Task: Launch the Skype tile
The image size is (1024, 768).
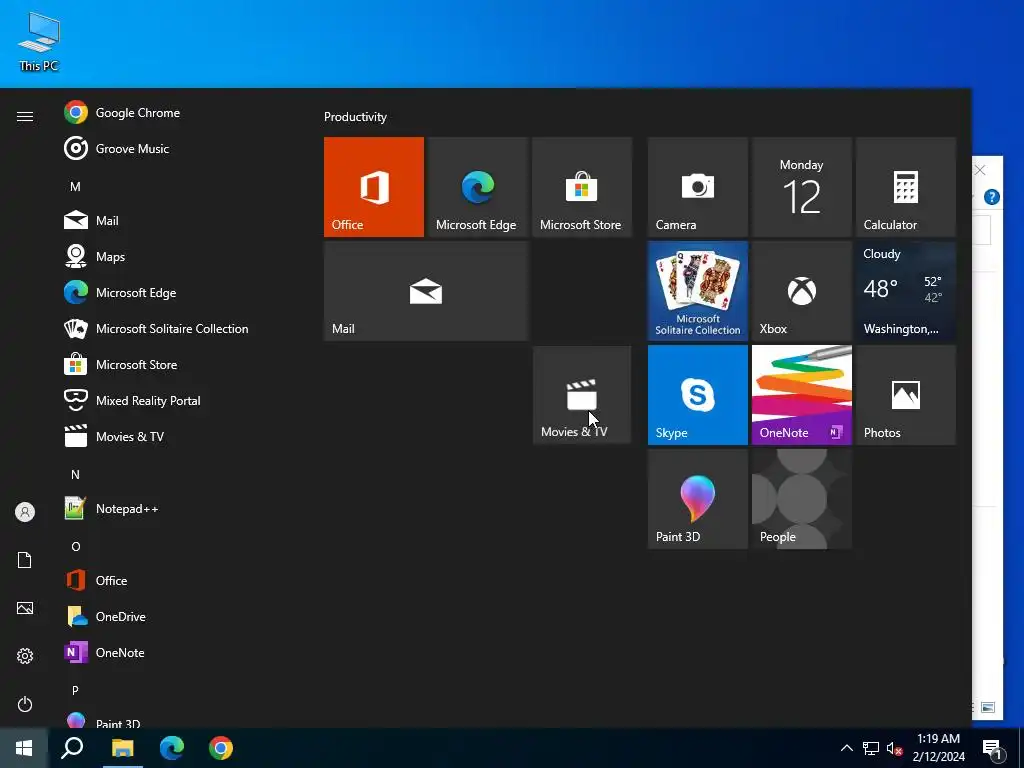Action: coord(697,395)
